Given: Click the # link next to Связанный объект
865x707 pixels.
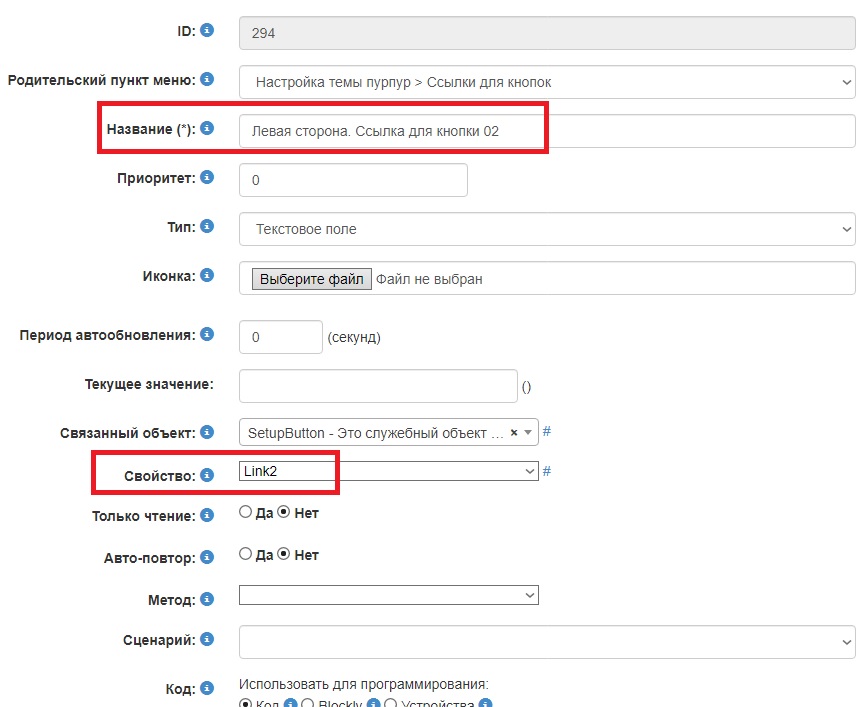Looking at the screenshot, I should click(x=547, y=432).
